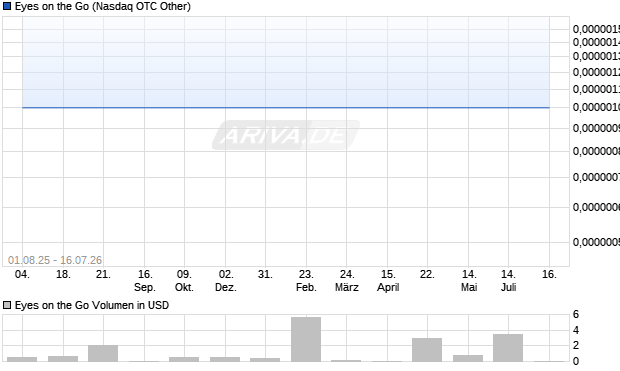The image size is (620, 371).
Task: Click the "0" label on the volume axis
Action: coord(576,361)
